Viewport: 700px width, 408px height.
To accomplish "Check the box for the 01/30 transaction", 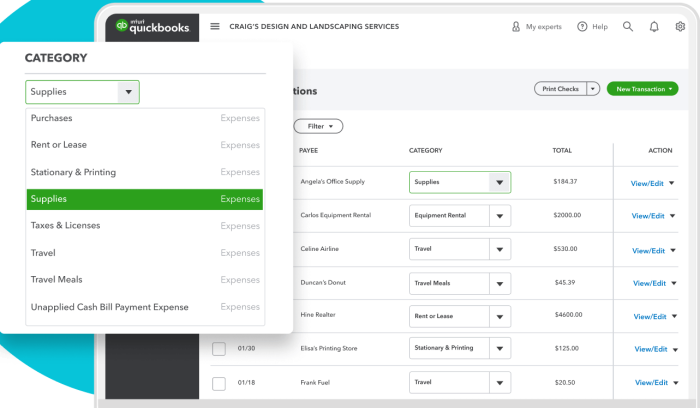I will (219, 349).
